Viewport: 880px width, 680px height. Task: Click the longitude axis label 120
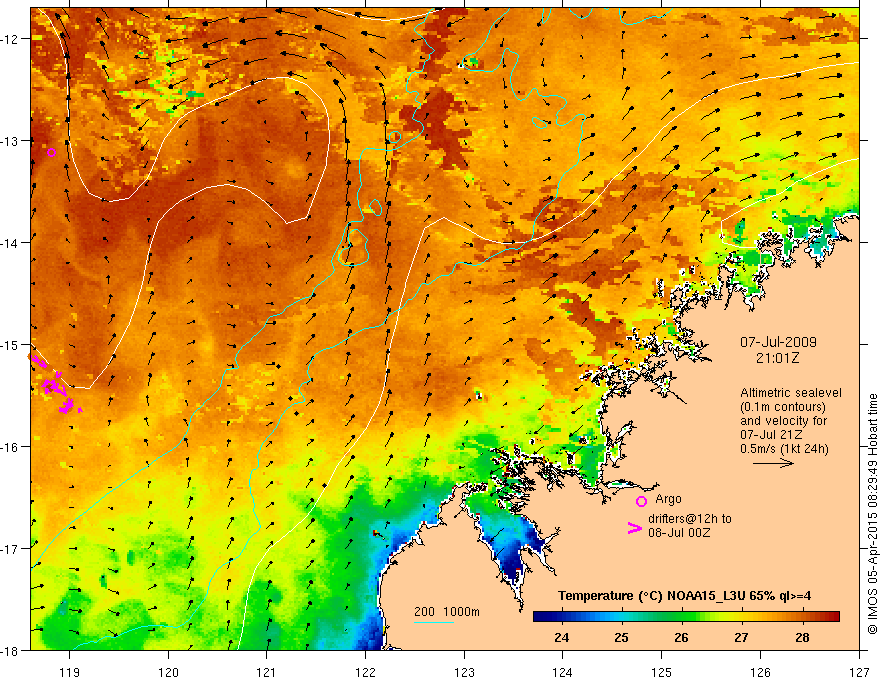point(168,672)
